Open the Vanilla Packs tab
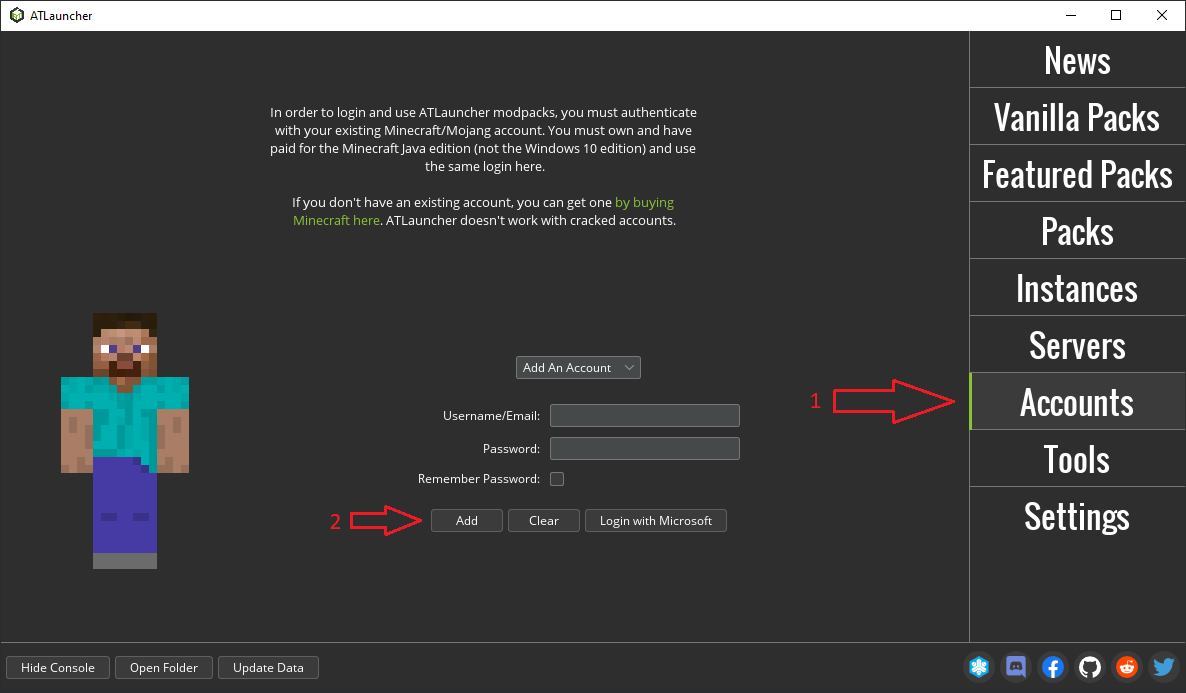Viewport: 1186px width, 693px height. tap(1077, 117)
